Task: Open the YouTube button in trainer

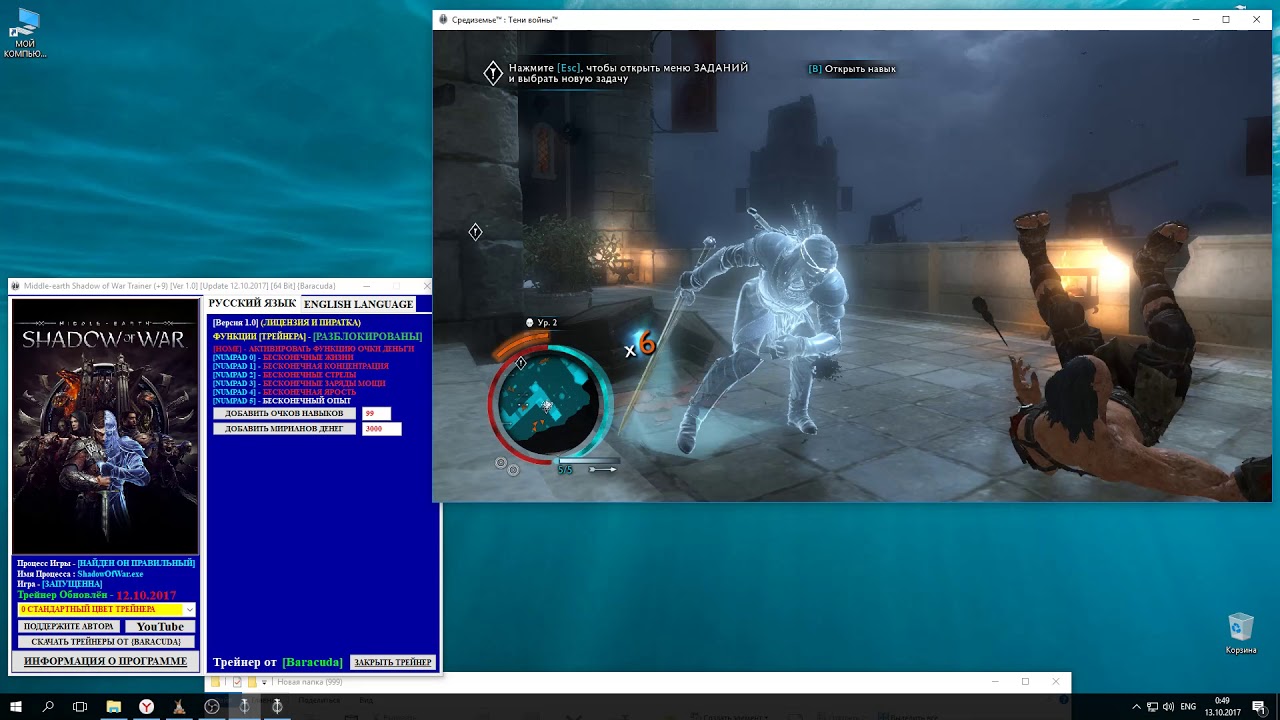Action: click(160, 626)
